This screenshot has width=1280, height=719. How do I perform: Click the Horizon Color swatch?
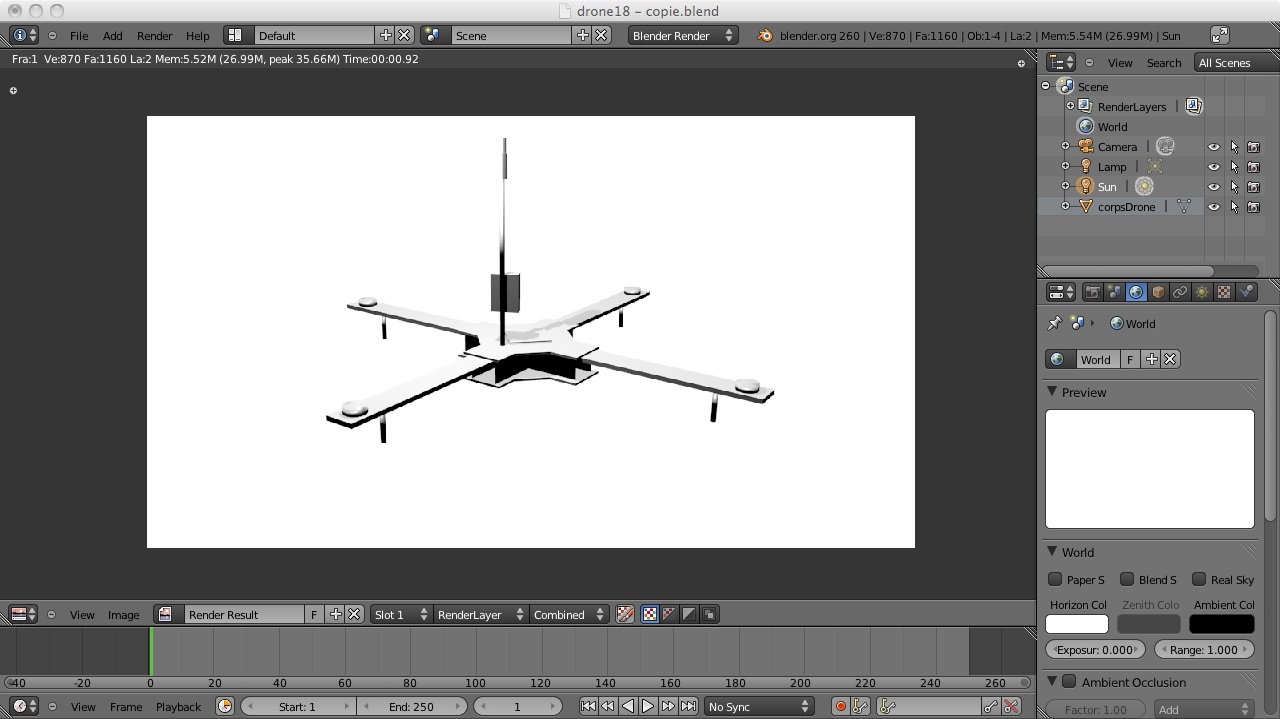(x=1077, y=624)
